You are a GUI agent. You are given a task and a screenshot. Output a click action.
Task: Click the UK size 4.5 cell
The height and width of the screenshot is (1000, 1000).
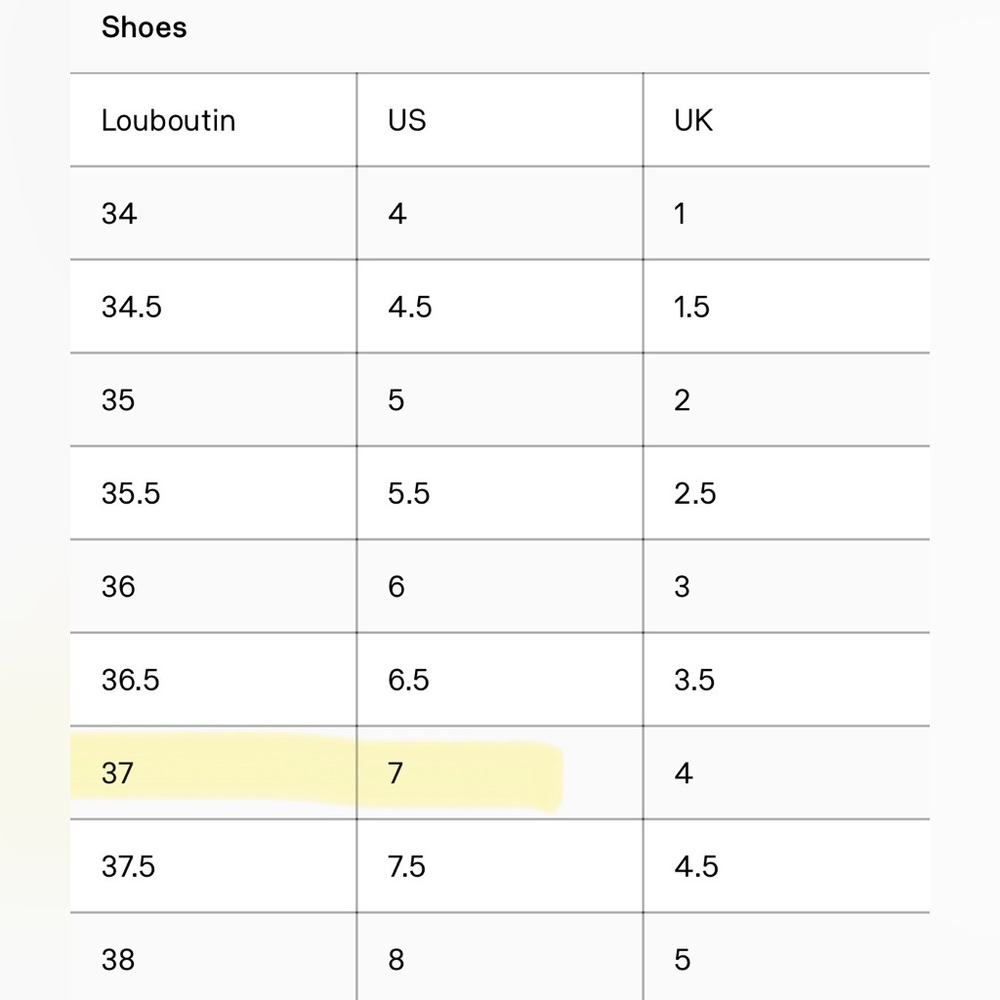tap(786, 866)
